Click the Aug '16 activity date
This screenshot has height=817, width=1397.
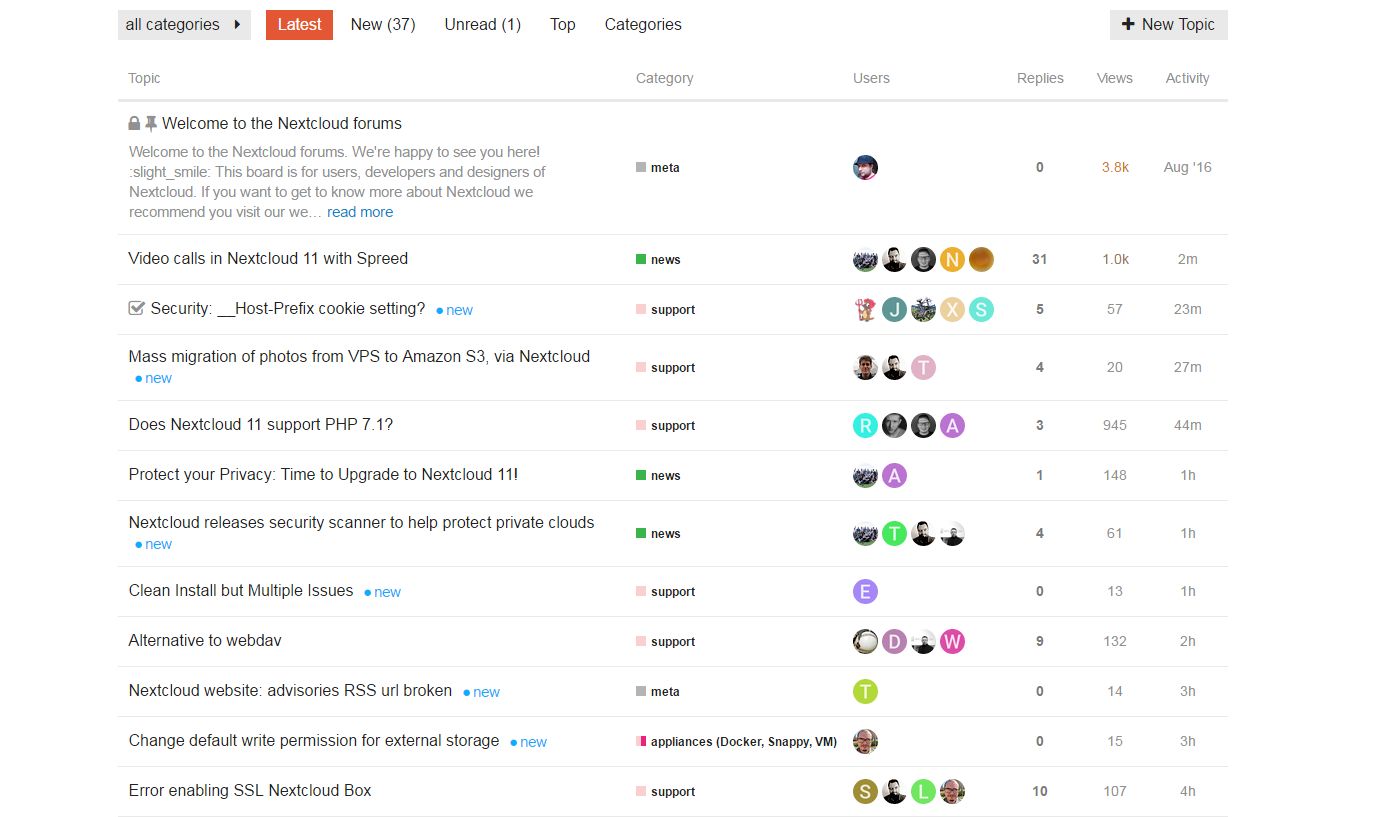1187,168
